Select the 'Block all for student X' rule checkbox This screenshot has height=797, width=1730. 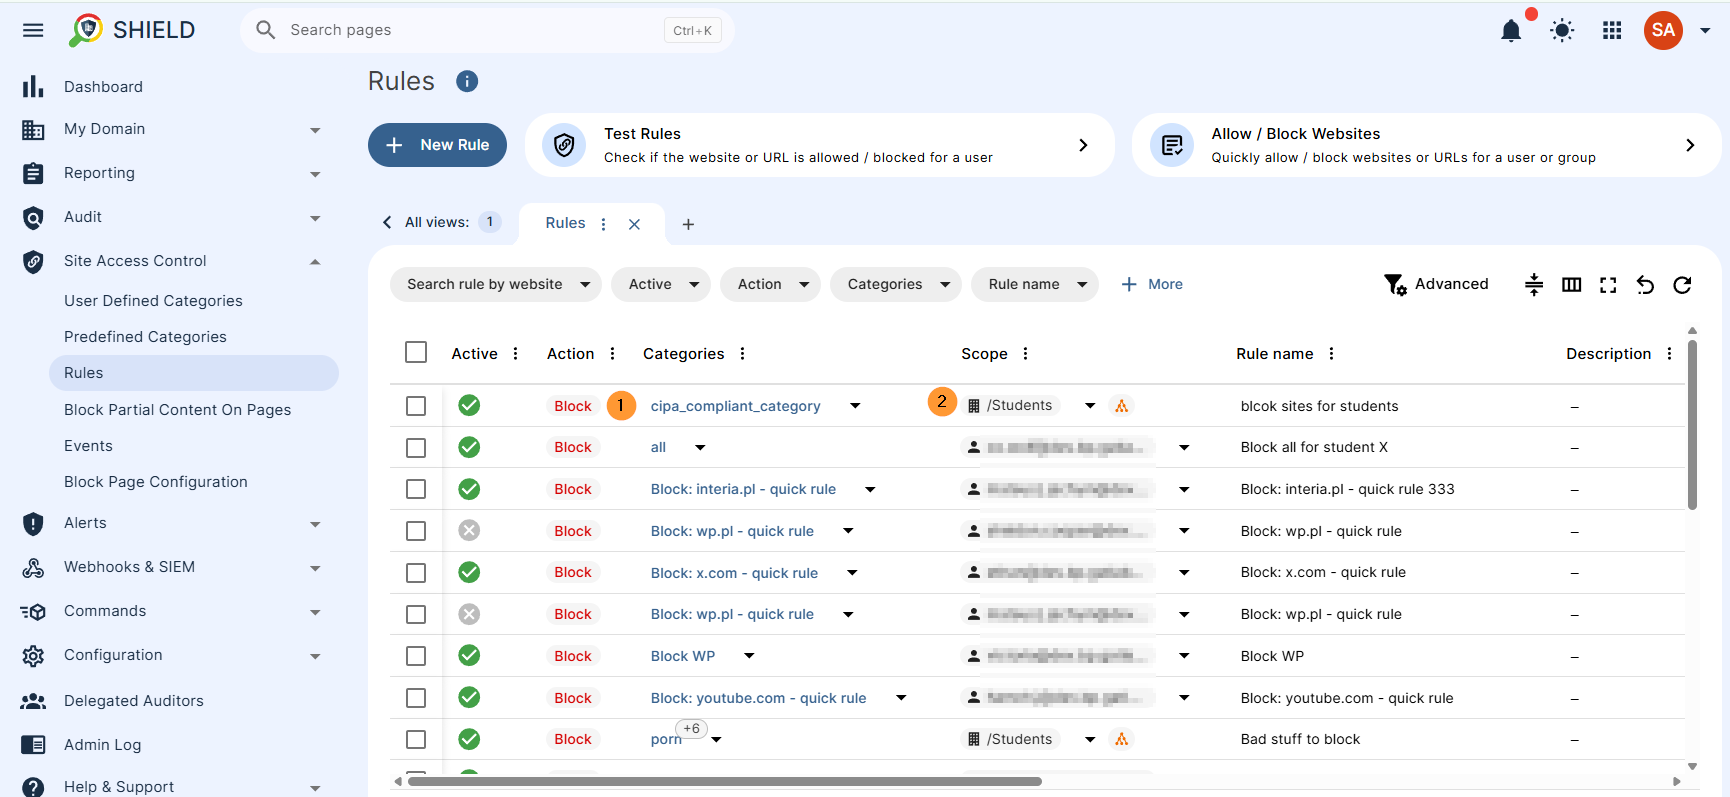coord(416,448)
